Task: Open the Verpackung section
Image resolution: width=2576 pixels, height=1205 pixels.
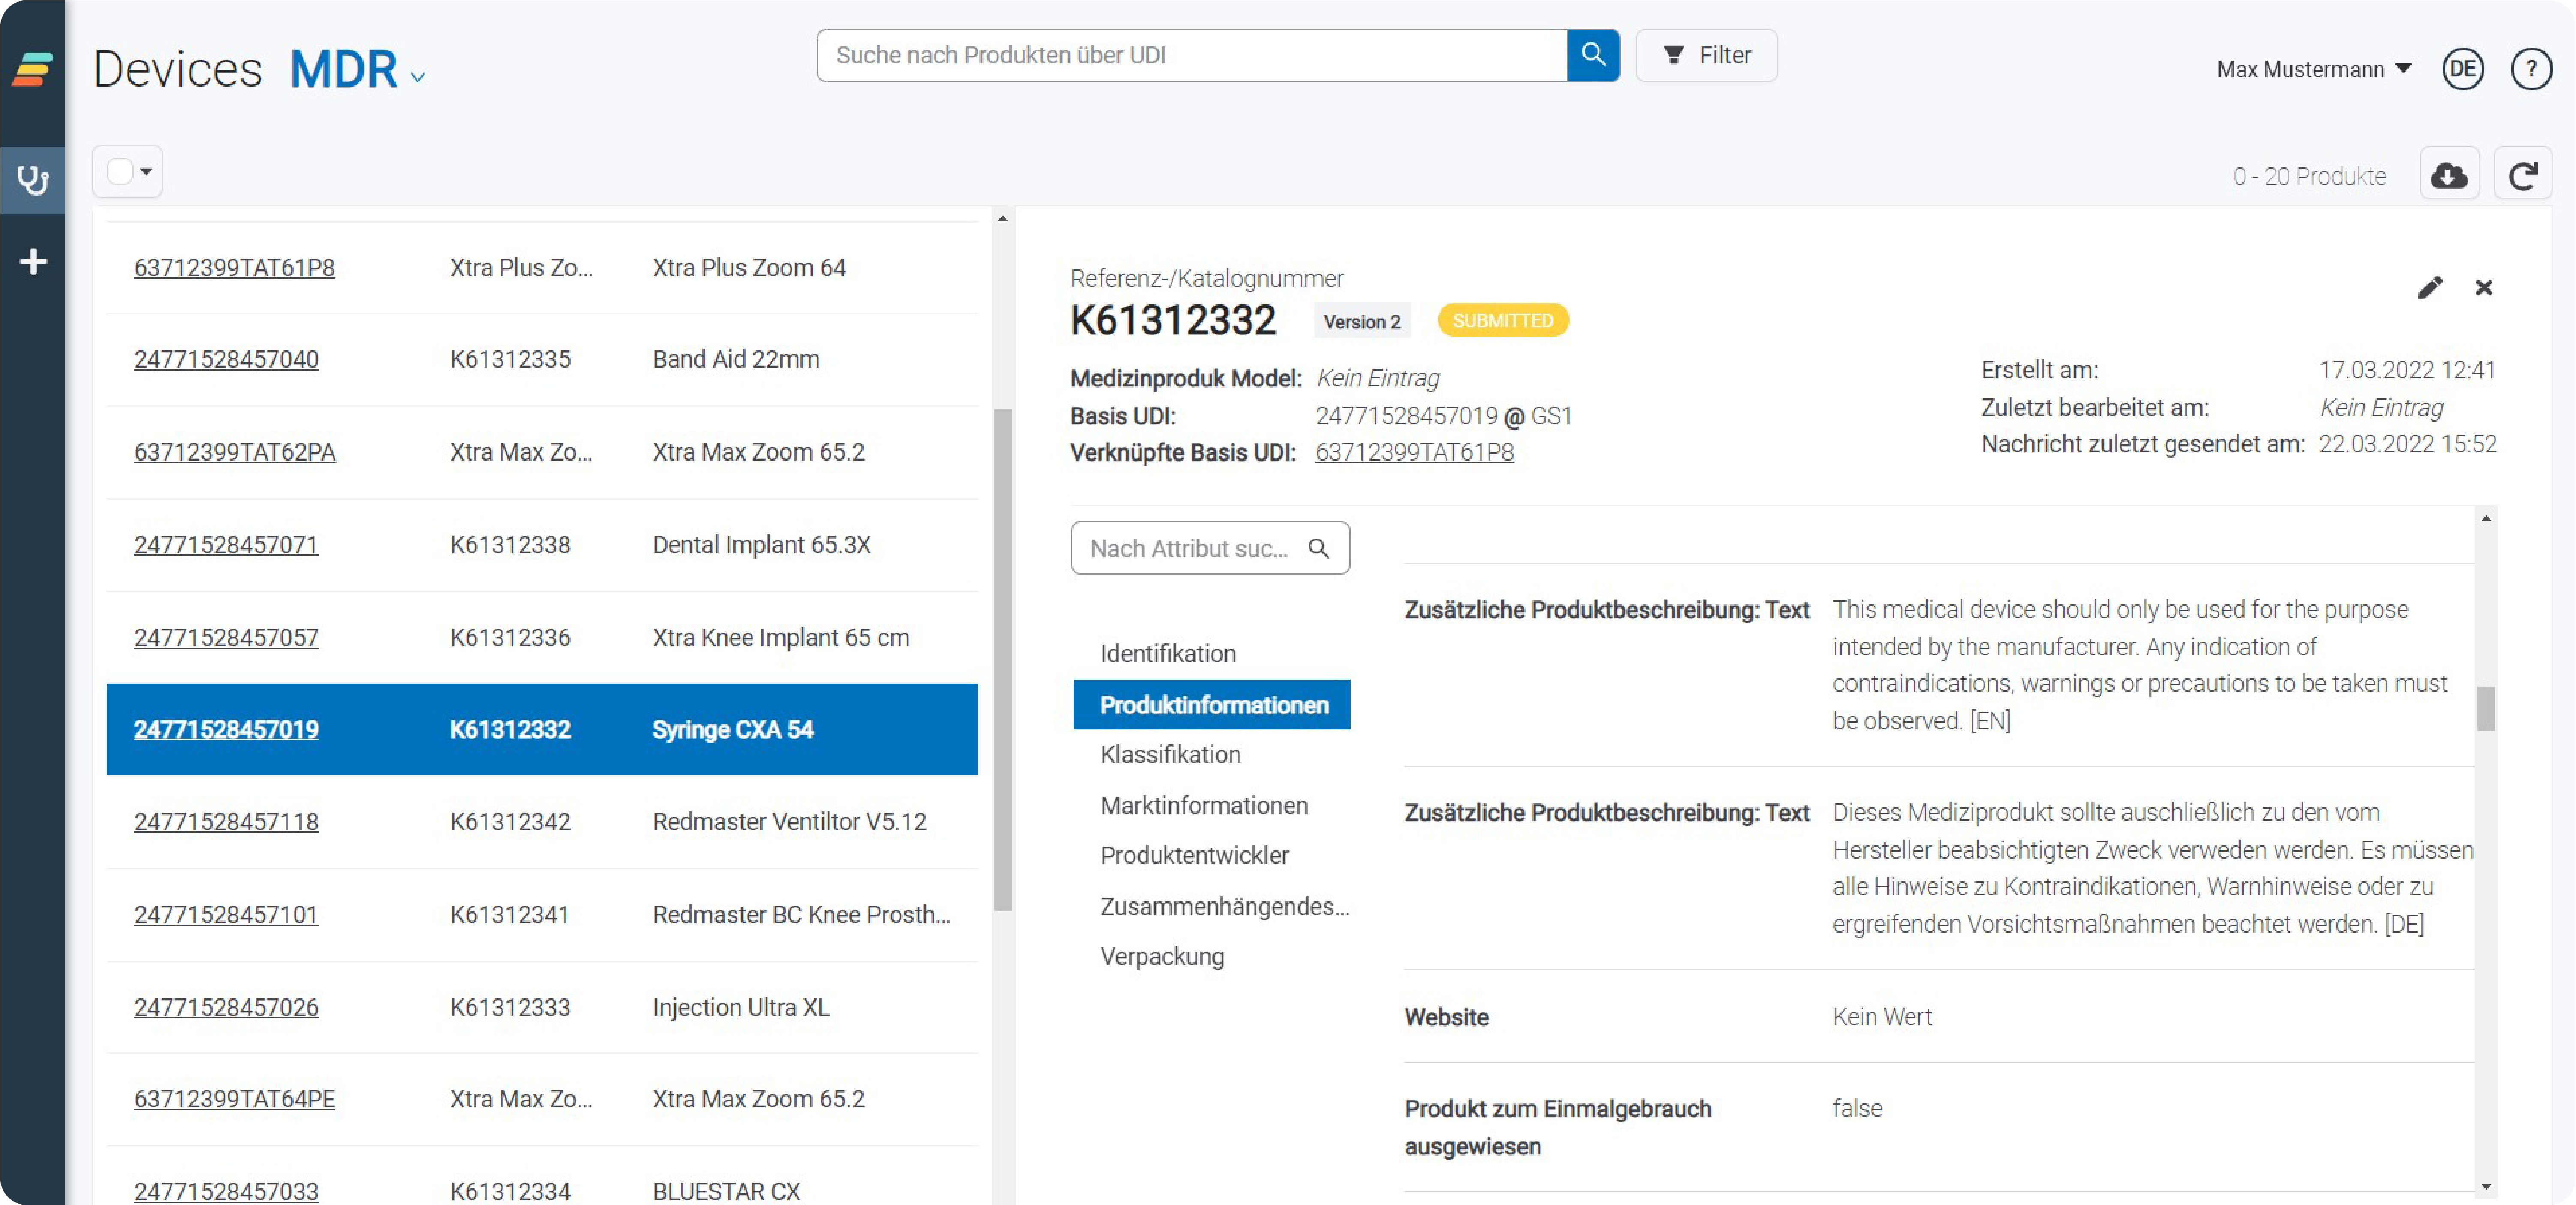Action: (x=1162, y=957)
